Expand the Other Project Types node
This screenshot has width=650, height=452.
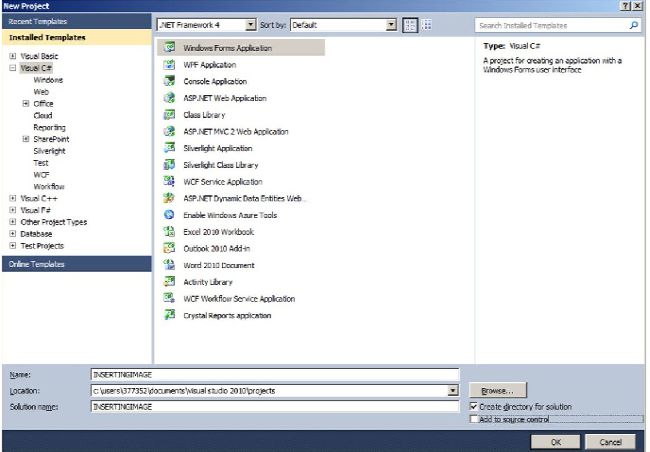pyautogui.click(x=13, y=222)
